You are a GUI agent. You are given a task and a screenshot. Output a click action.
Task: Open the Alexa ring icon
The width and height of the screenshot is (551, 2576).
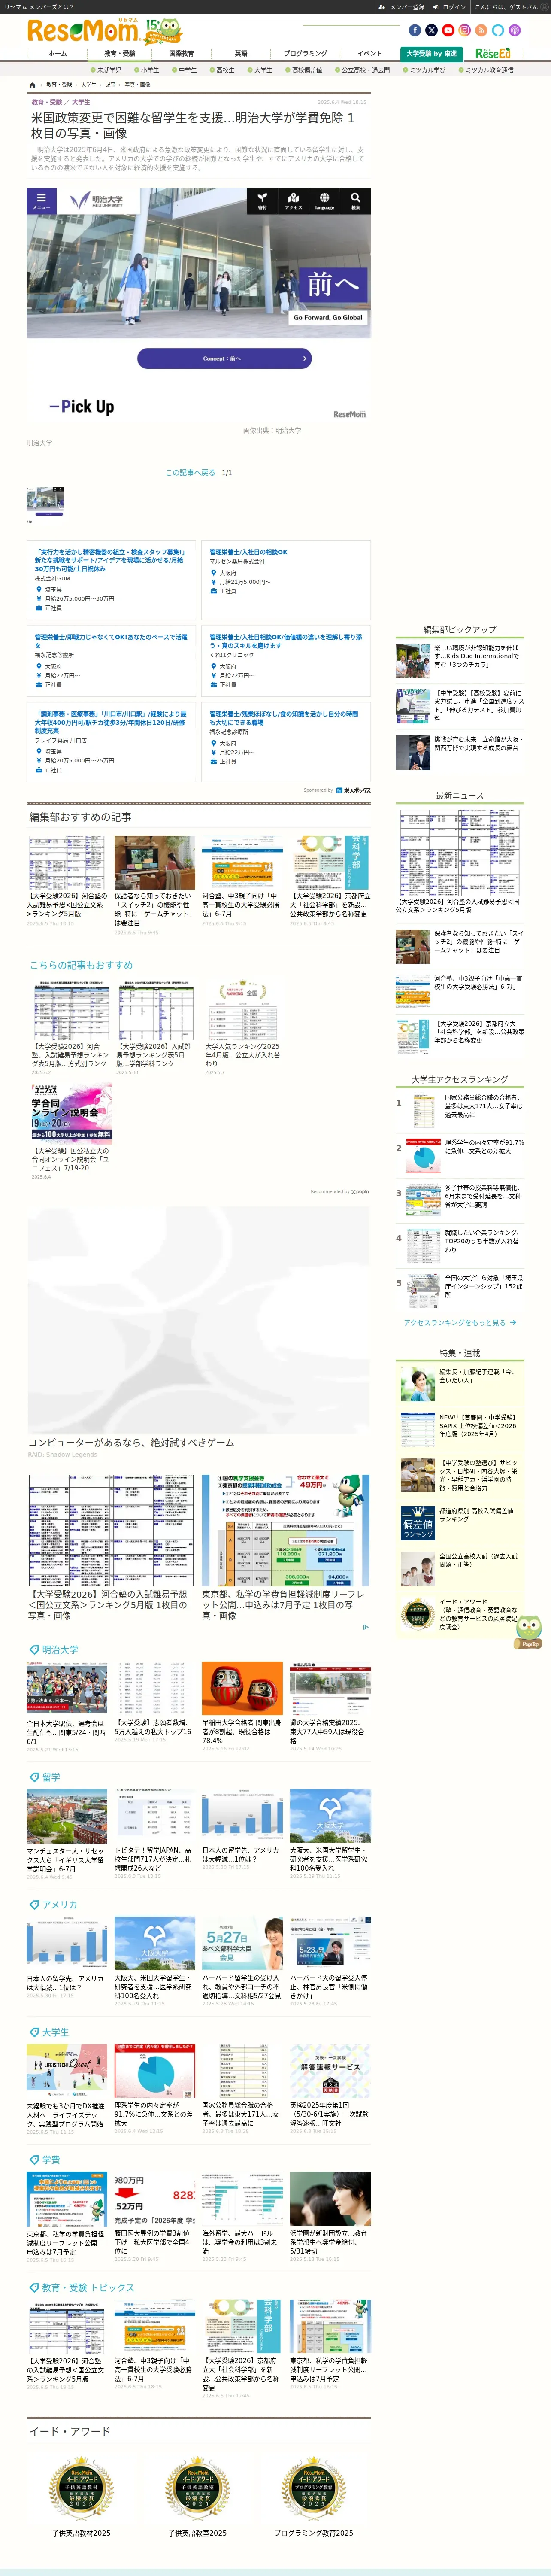point(497,30)
